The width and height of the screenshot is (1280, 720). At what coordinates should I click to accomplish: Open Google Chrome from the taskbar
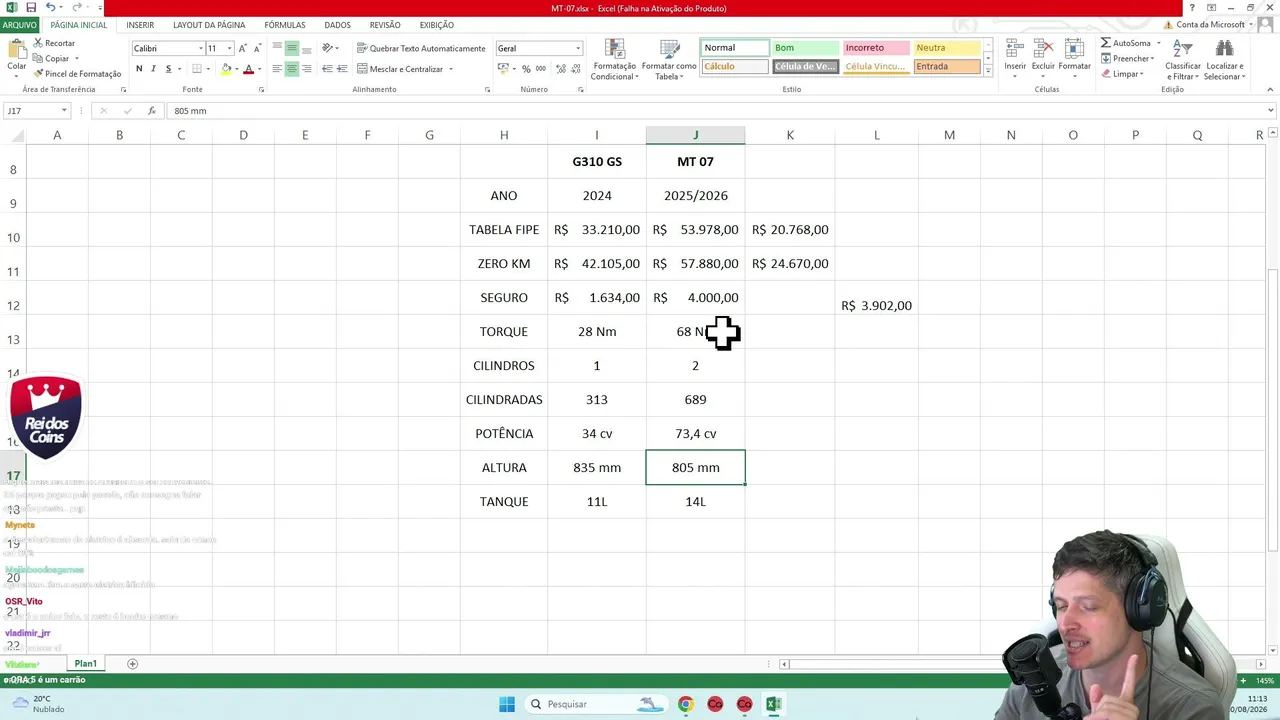pos(685,704)
